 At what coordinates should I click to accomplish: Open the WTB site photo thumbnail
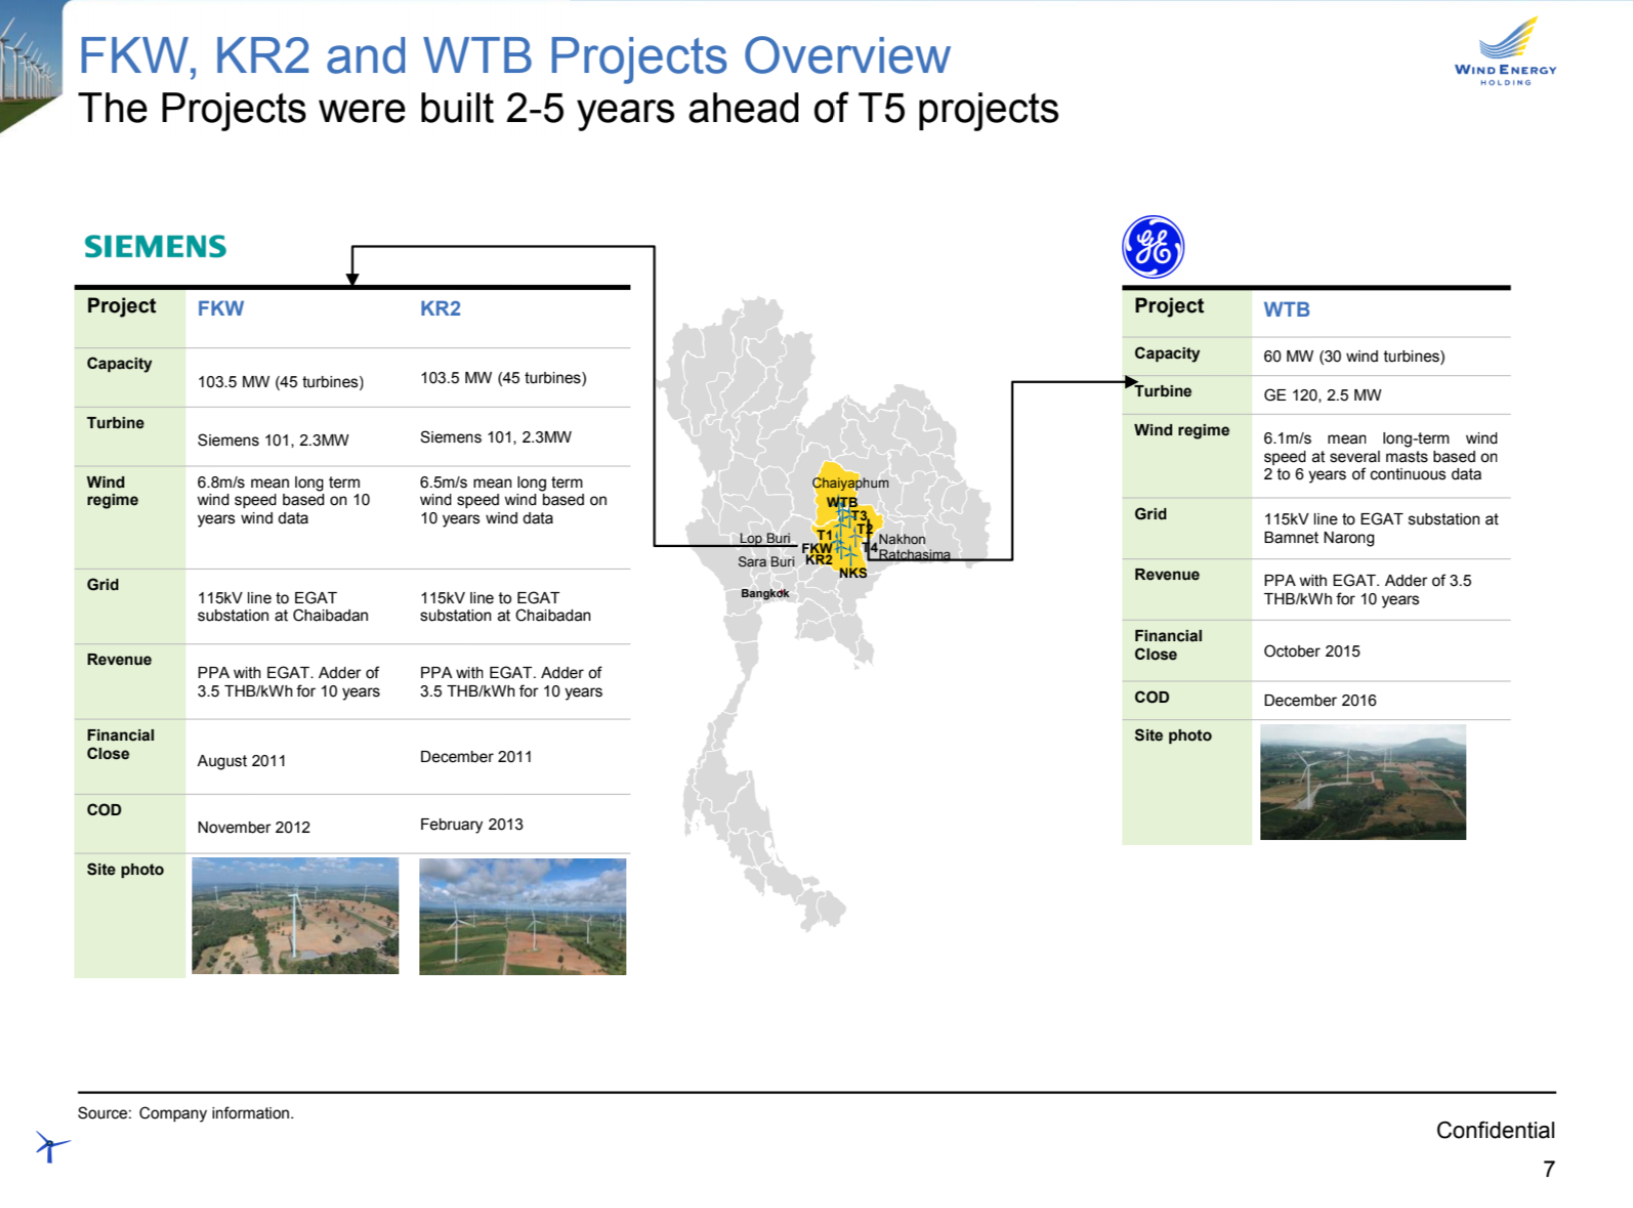[x=1363, y=782]
